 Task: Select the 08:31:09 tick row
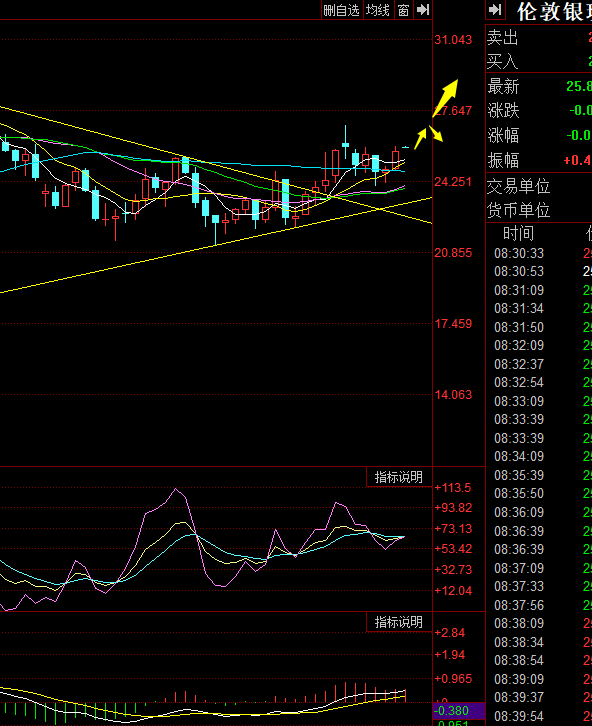click(539, 290)
